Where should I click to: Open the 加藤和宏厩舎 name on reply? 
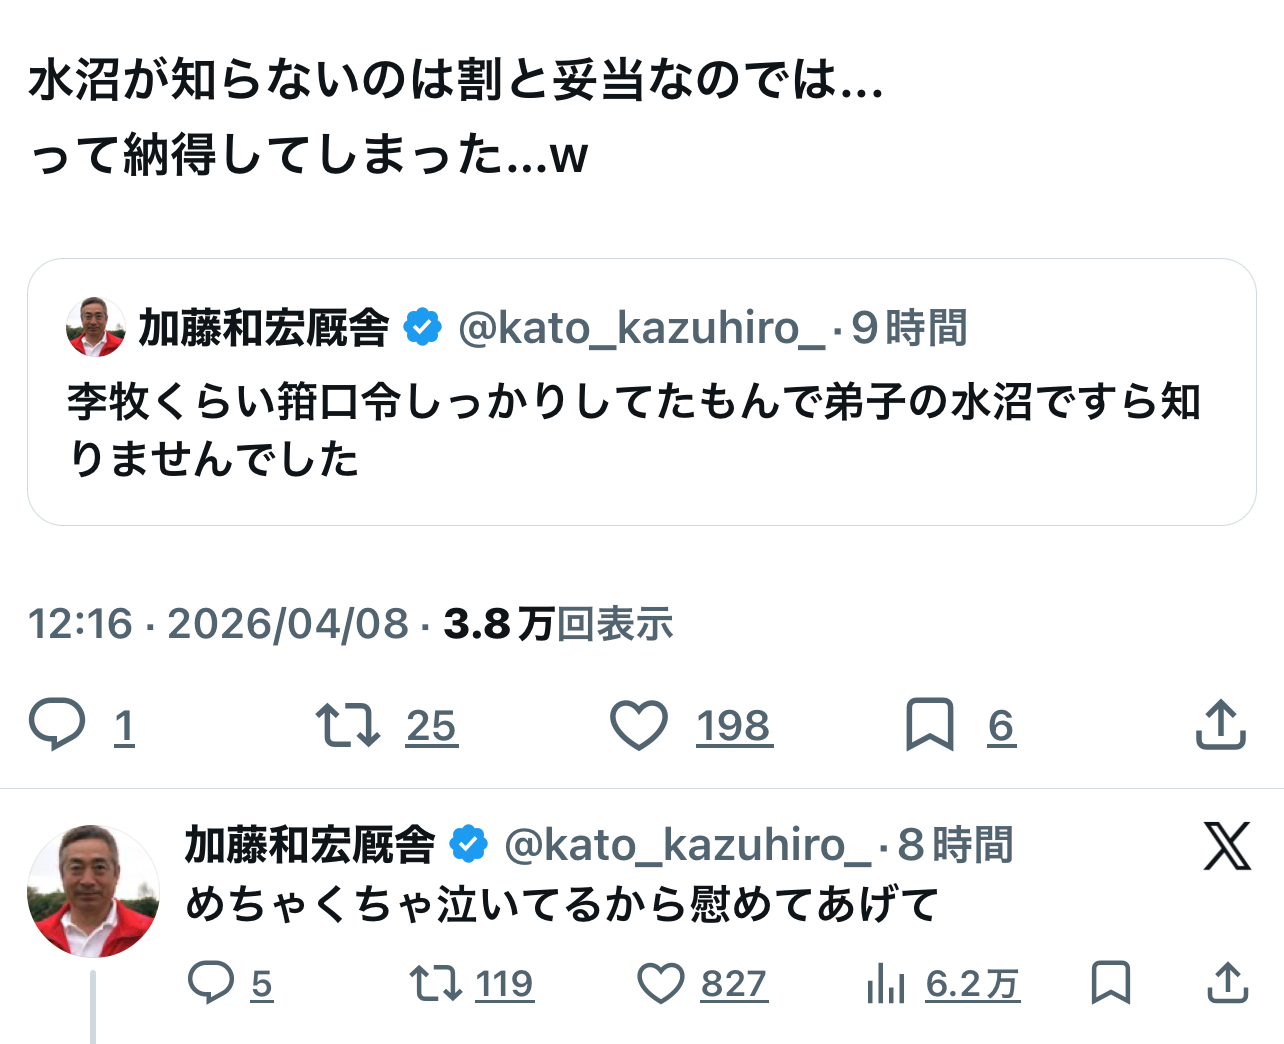(x=310, y=845)
